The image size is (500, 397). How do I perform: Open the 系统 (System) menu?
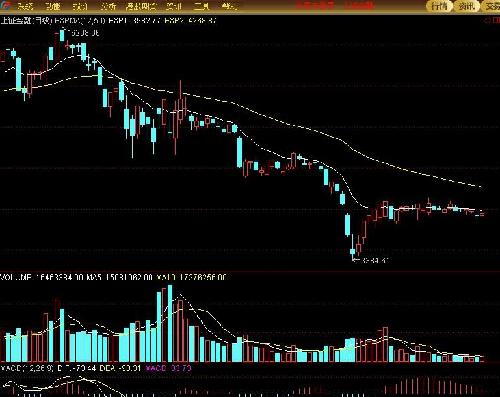(x=26, y=6)
